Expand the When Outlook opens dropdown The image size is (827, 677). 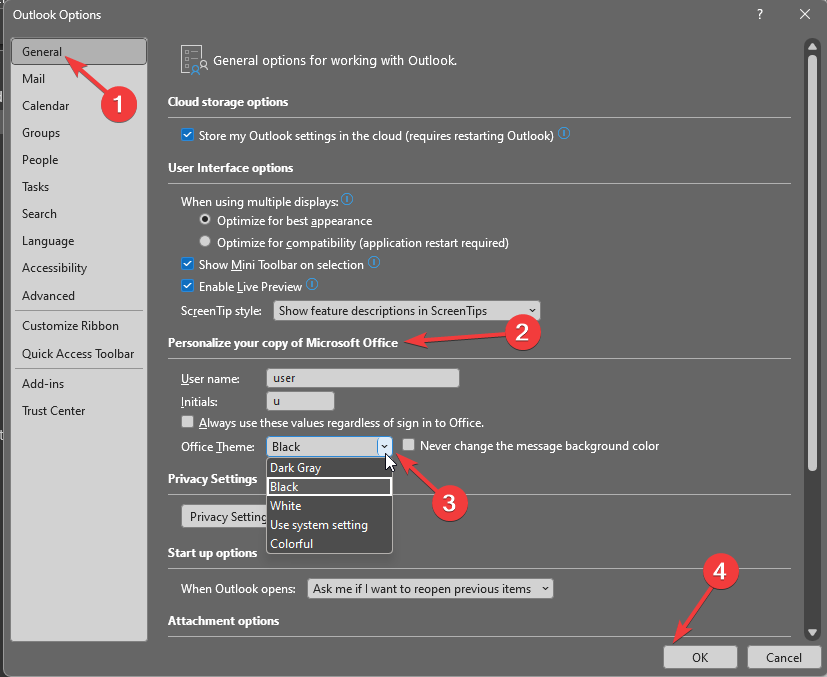(x=430, y=589)
